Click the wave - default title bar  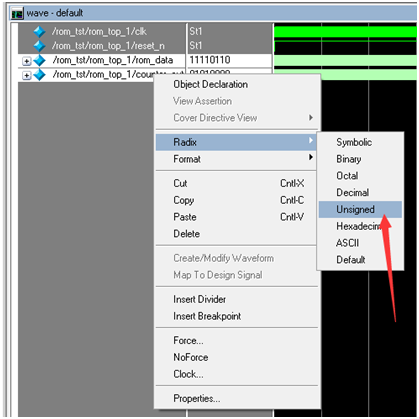(x=213, y=14)
